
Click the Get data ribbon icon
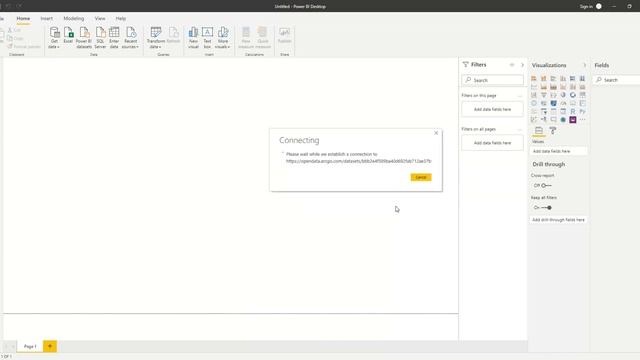click(x=54, y=38)
